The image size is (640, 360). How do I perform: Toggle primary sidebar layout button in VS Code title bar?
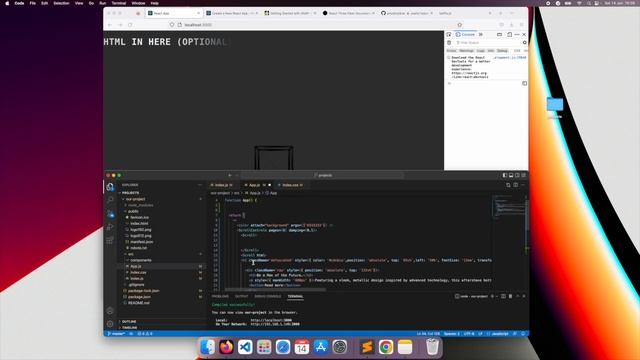[x=504, y=175]
